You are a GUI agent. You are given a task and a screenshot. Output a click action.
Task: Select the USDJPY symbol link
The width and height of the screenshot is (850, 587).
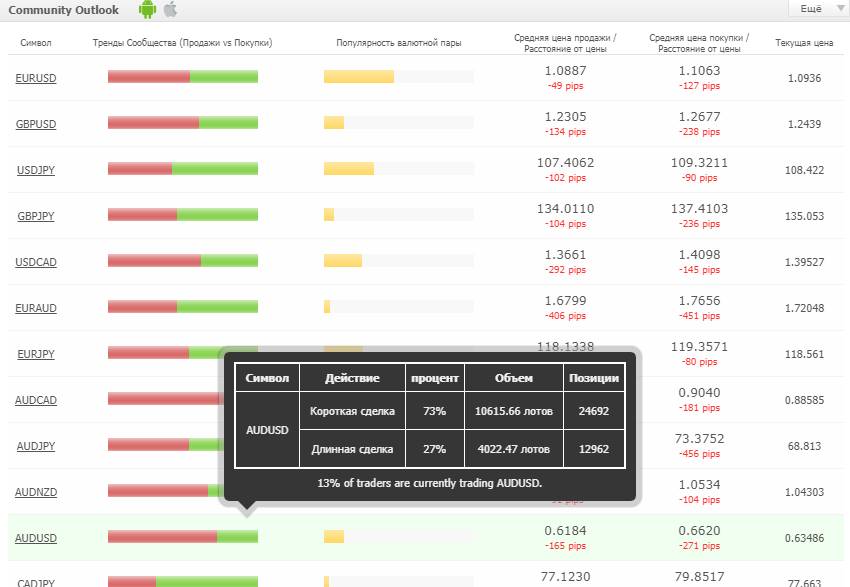pos(36,170)
